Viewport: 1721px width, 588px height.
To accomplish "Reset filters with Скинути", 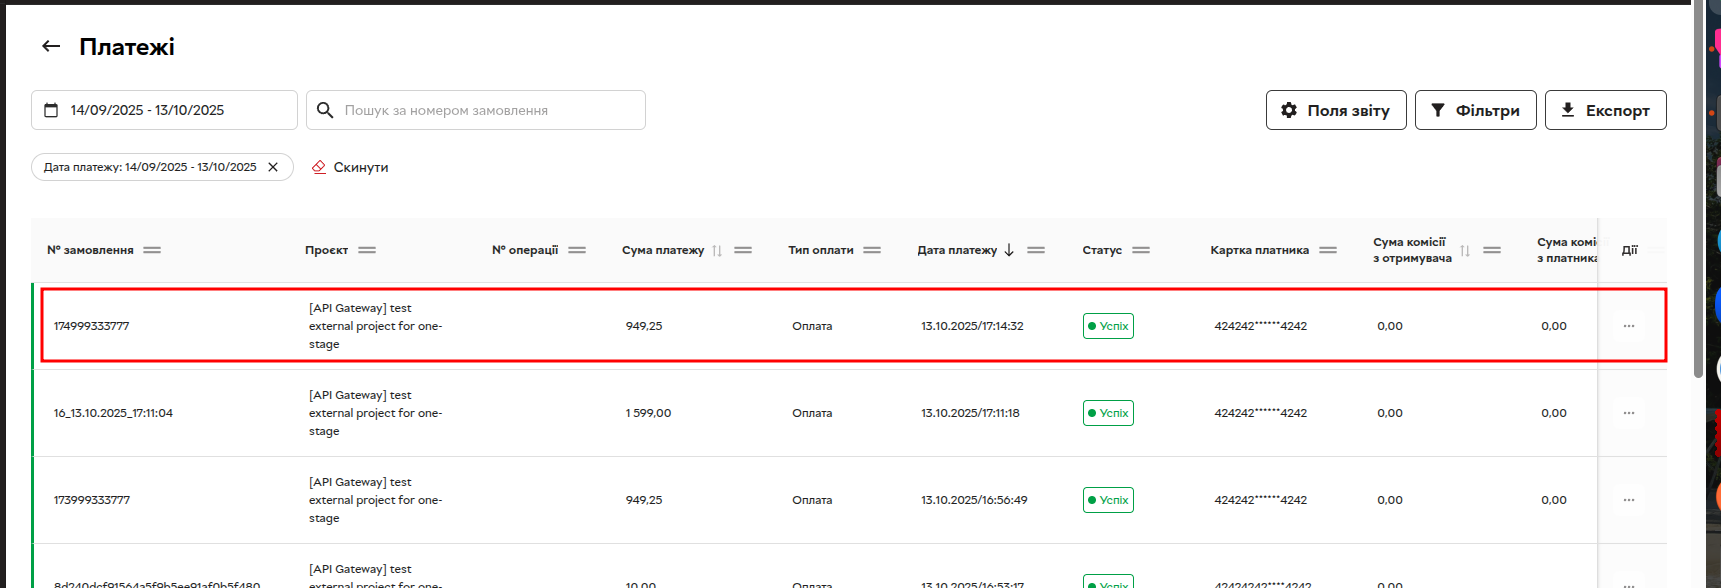I will pos(350,167).
